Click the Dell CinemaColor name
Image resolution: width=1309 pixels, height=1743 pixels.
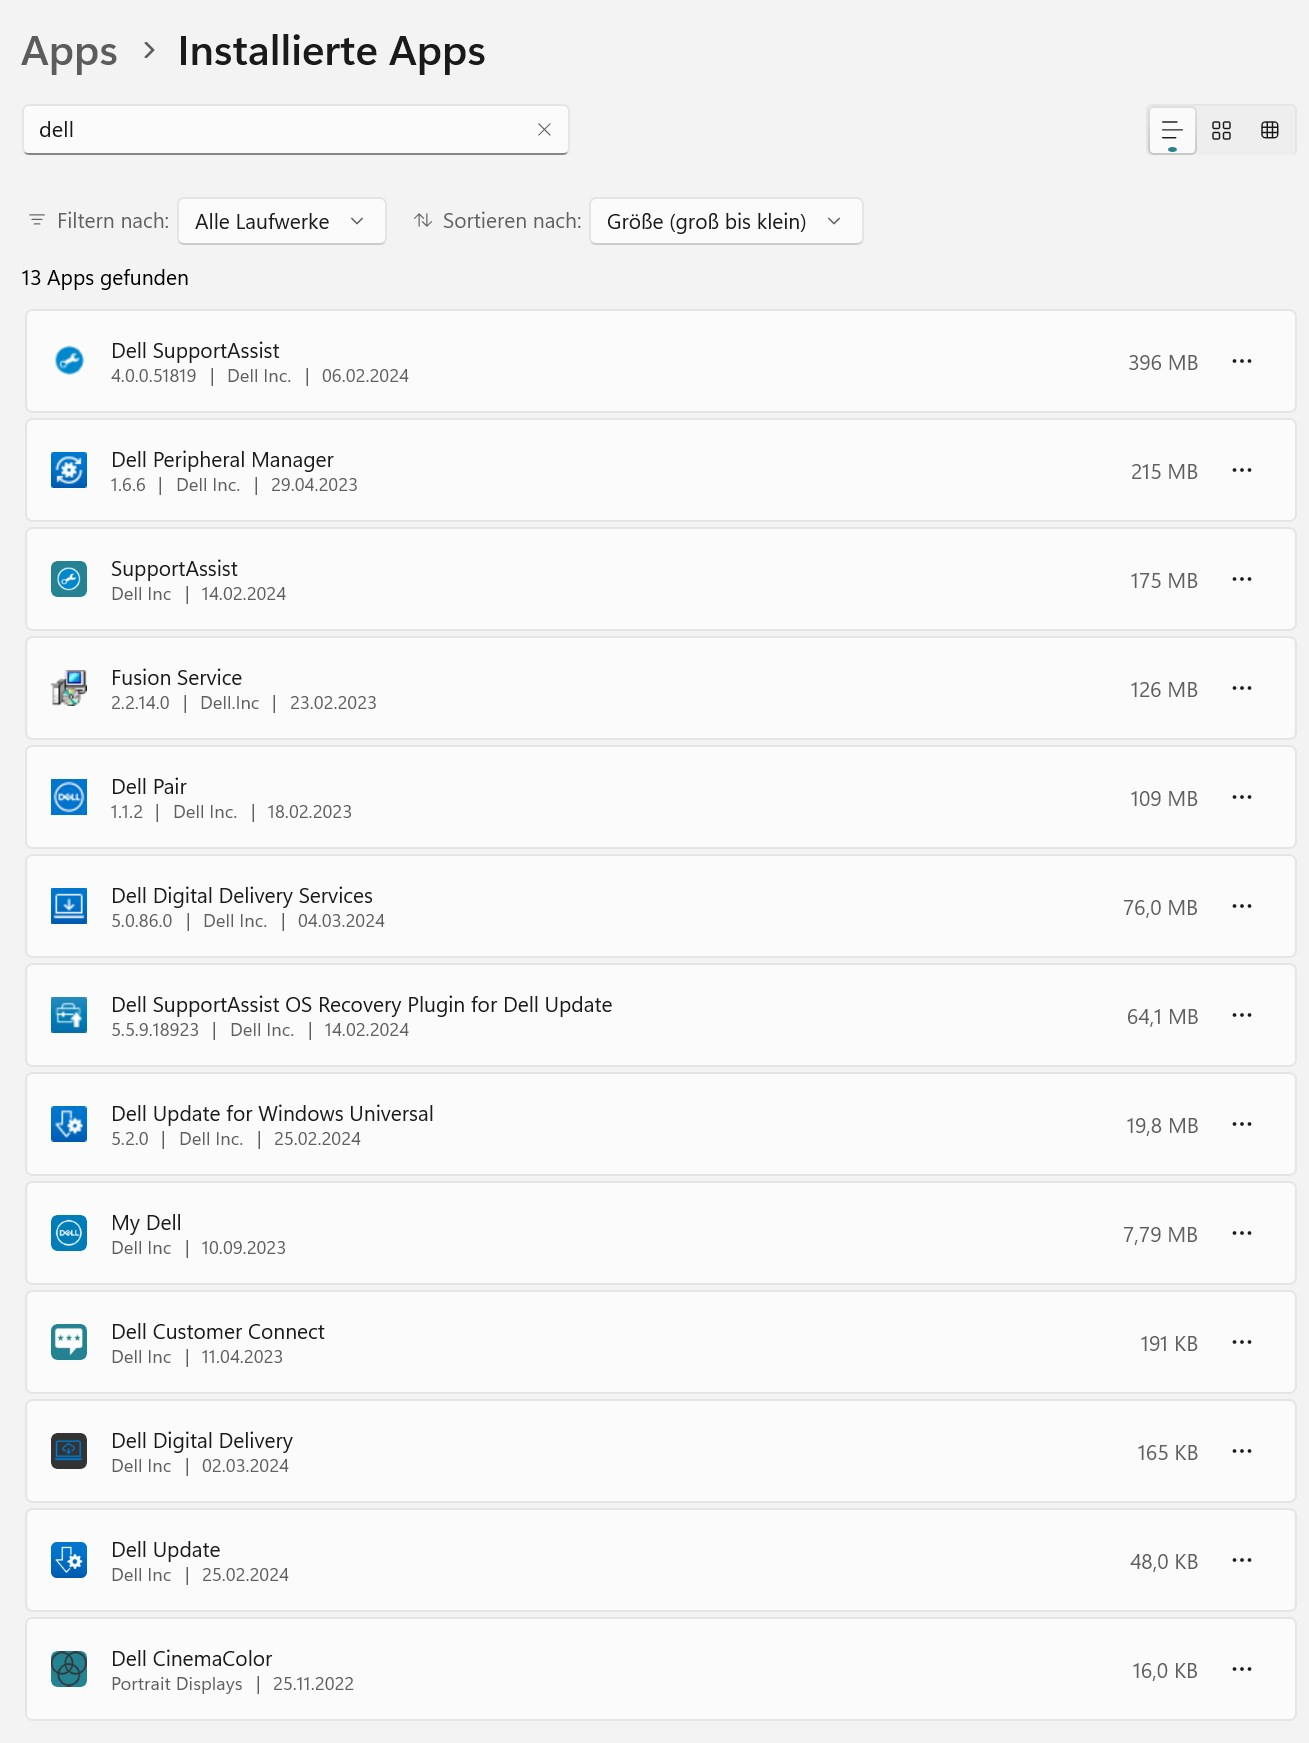click(191, 1659)
